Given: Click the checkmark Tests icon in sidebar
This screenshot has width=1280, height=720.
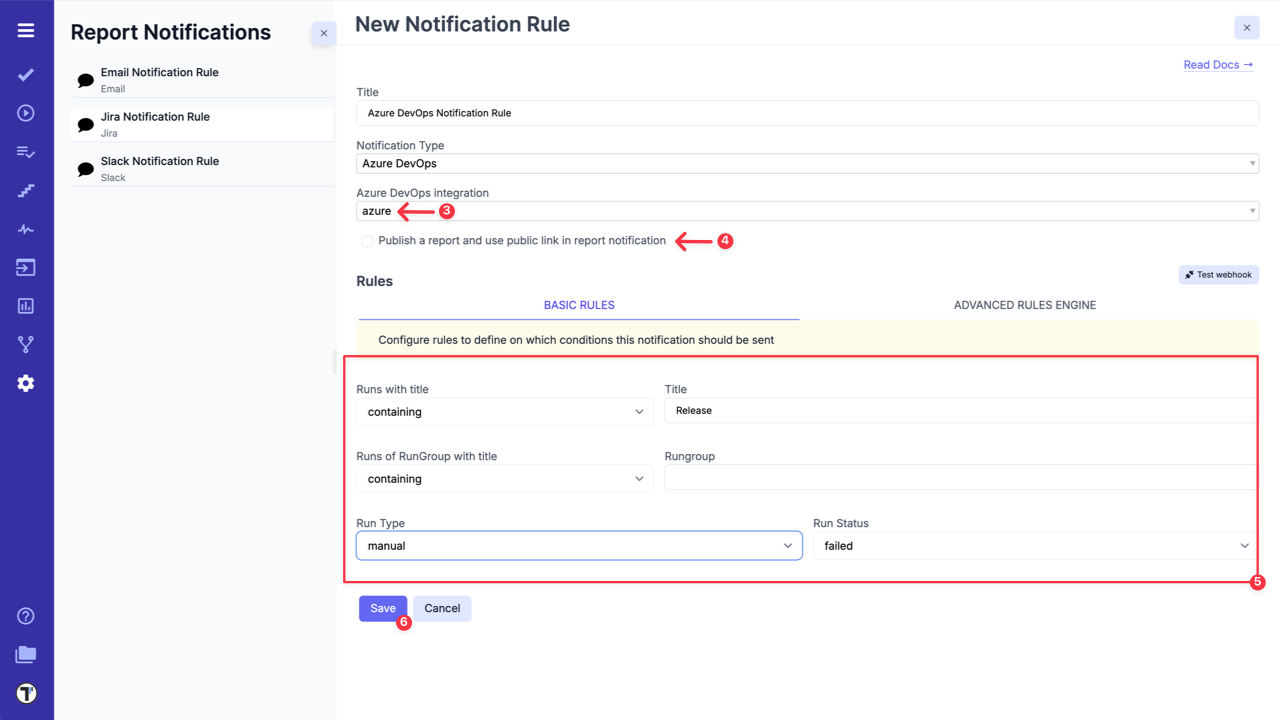Looking at the screenshot, I should click(26, 75).
